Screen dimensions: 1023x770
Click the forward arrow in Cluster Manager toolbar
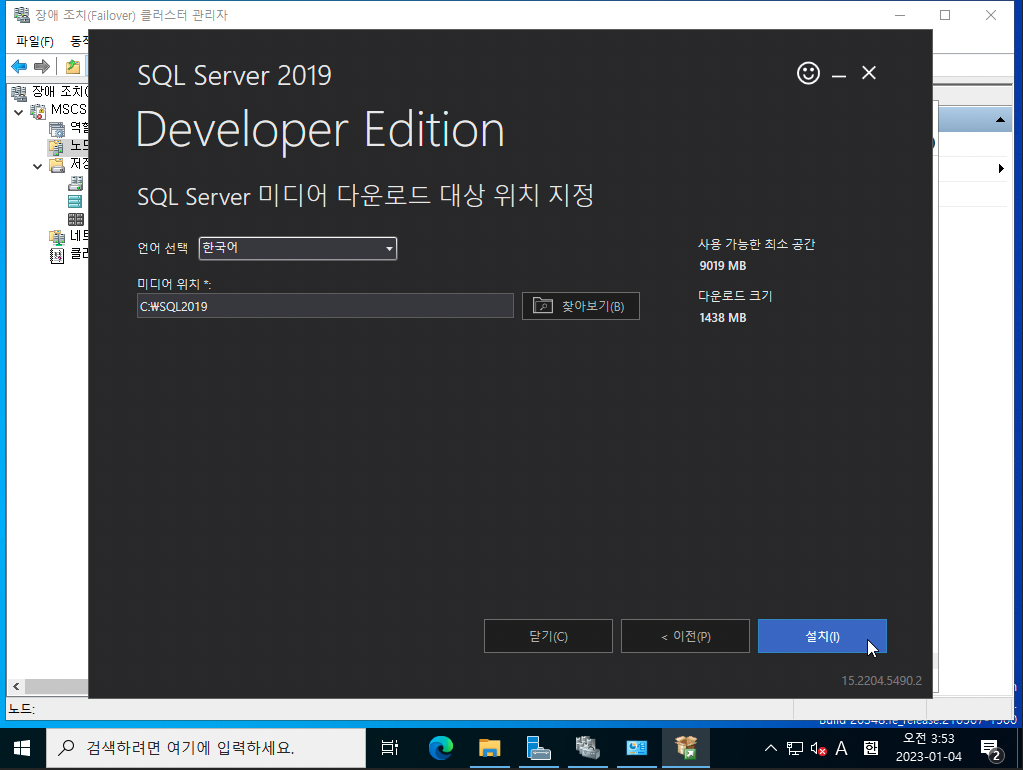tap(42, 66)
